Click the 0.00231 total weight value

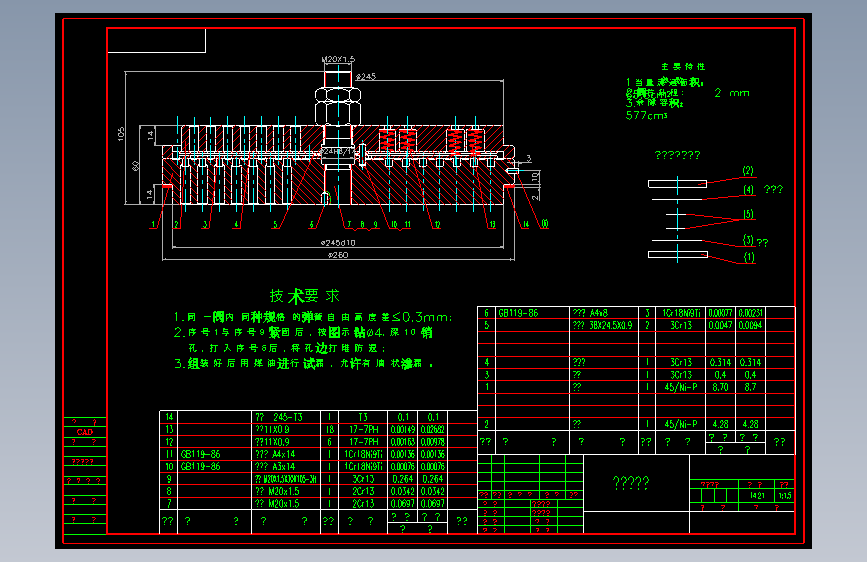[750, 313]
